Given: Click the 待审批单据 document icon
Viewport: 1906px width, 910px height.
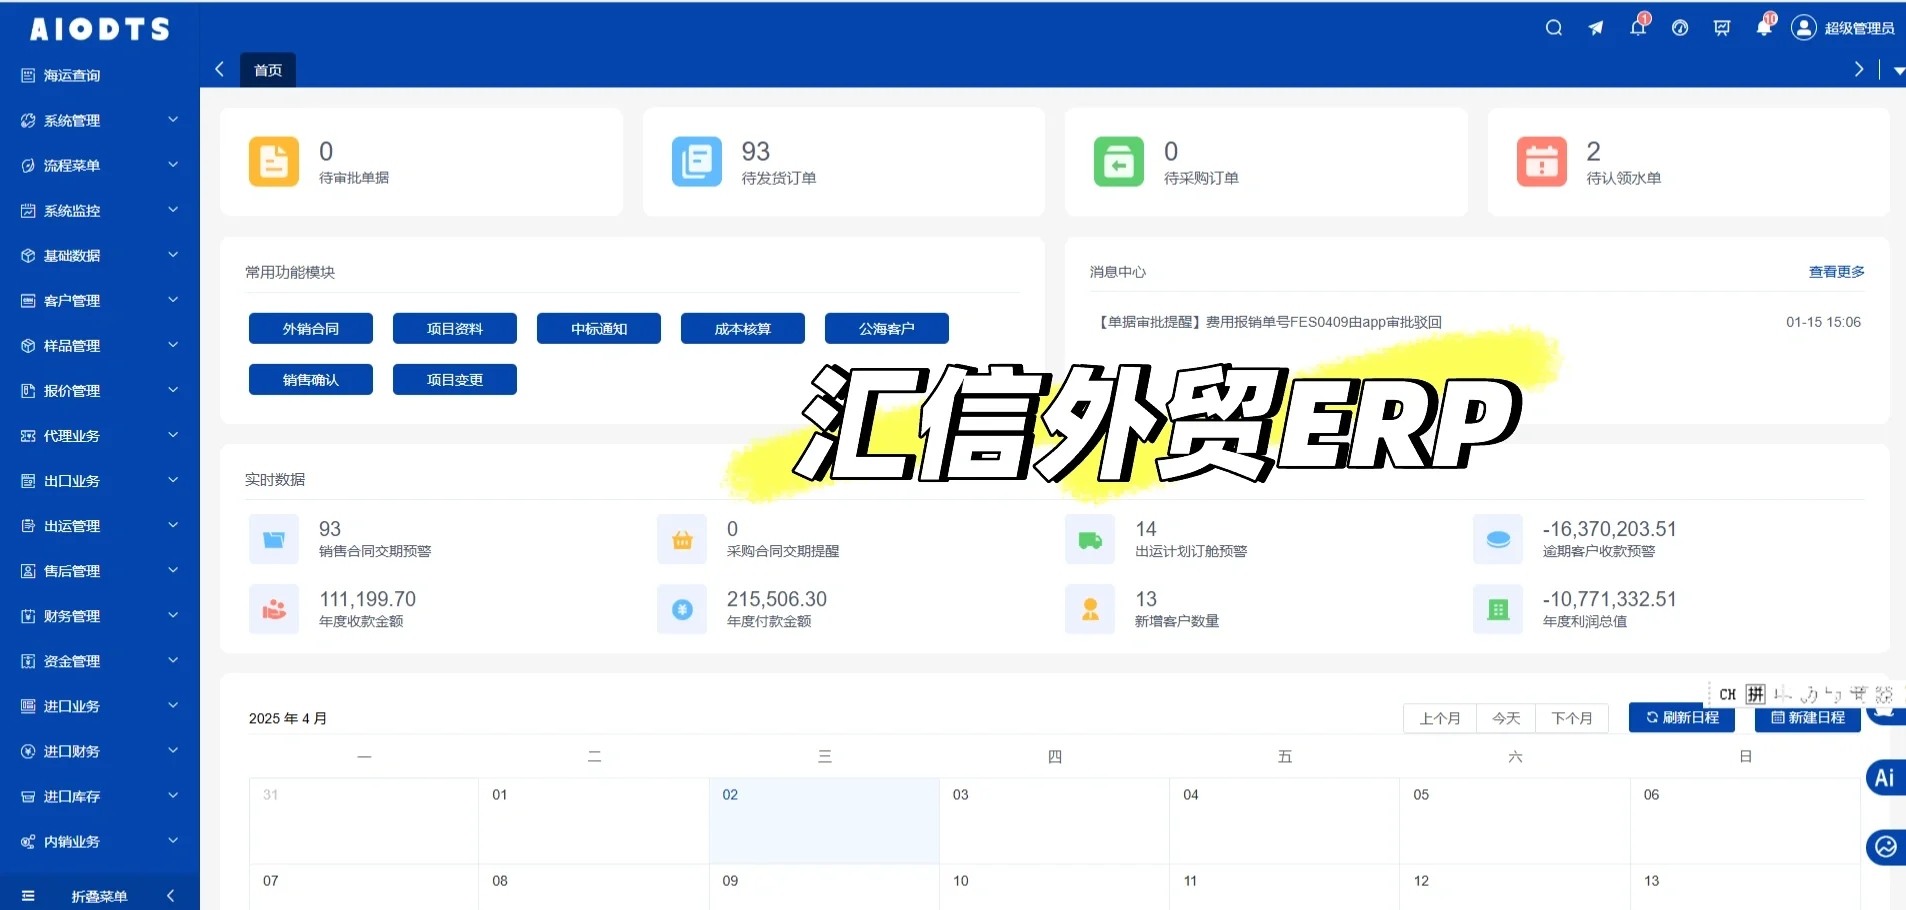Looking at the screenshot, I should tap(273, 161).
